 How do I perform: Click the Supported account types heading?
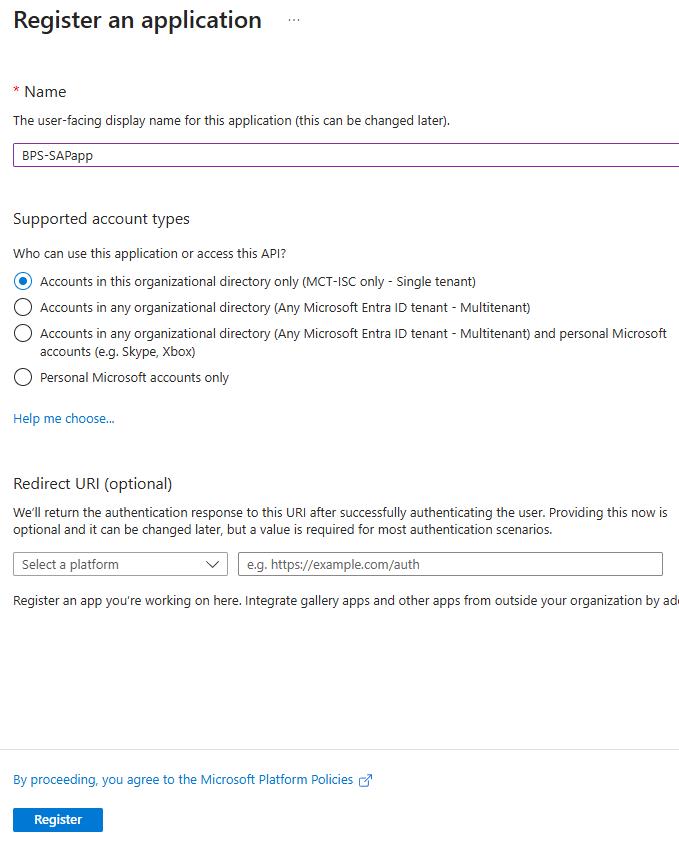[x=101, y=219]
